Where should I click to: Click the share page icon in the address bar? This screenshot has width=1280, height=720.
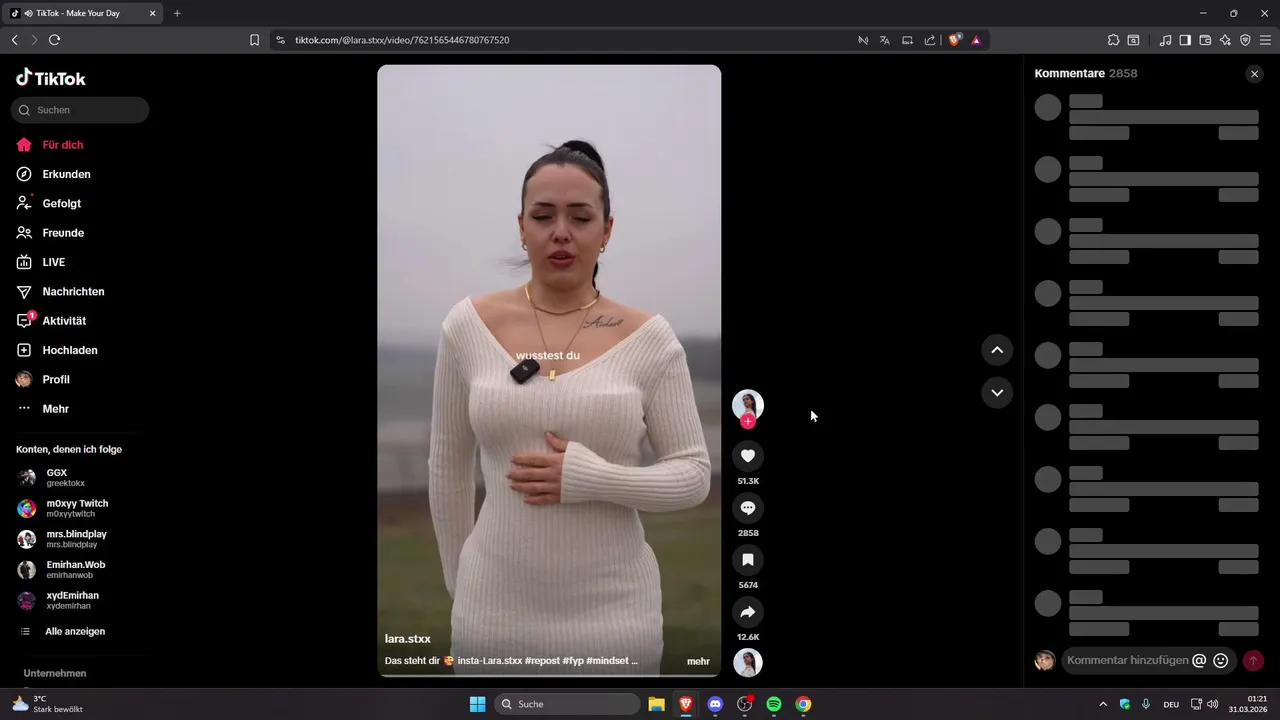[x=930, y=40]
